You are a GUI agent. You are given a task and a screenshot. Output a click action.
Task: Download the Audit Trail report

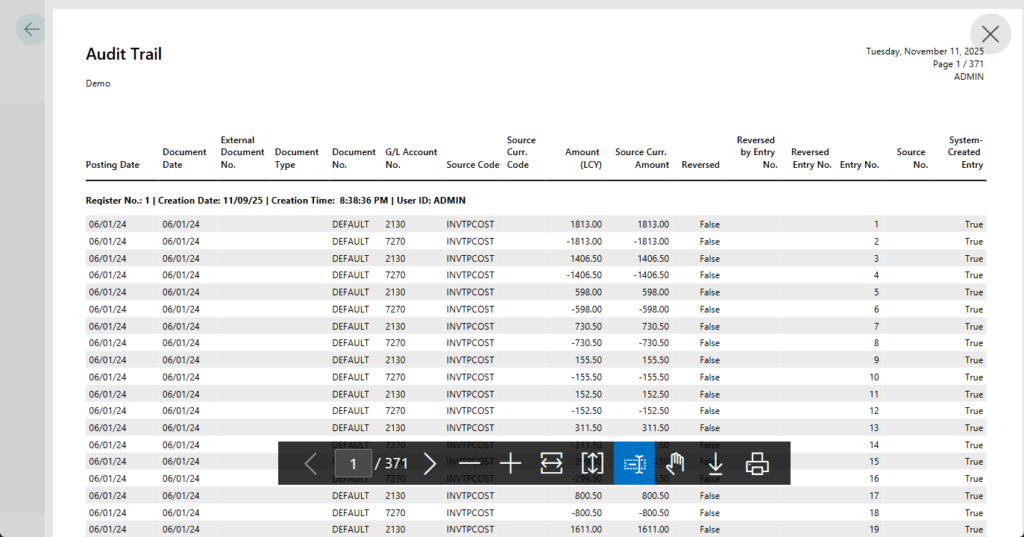(x=715, y=464)
